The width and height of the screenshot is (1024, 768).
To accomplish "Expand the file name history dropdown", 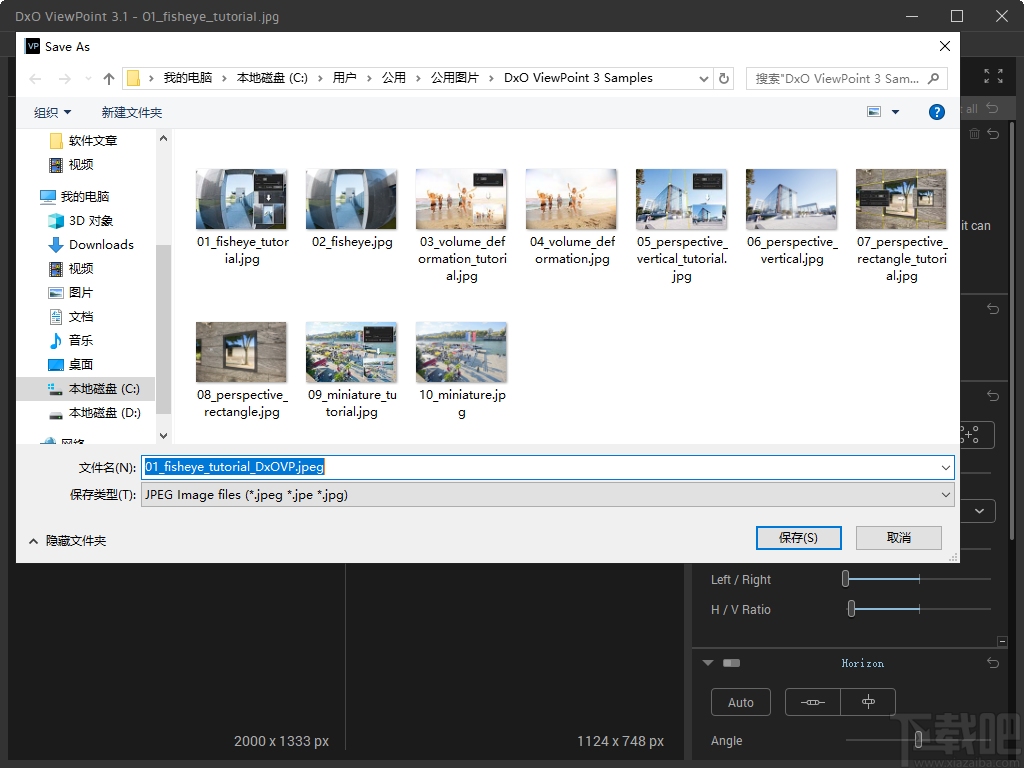I will pyautogui.click(x=945, y=467).
